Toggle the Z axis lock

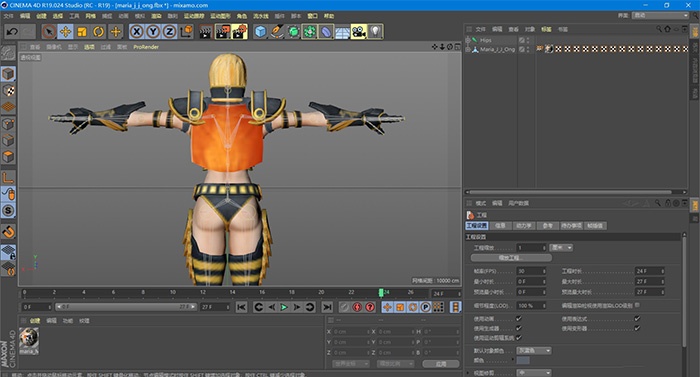(x=170, y=32)
